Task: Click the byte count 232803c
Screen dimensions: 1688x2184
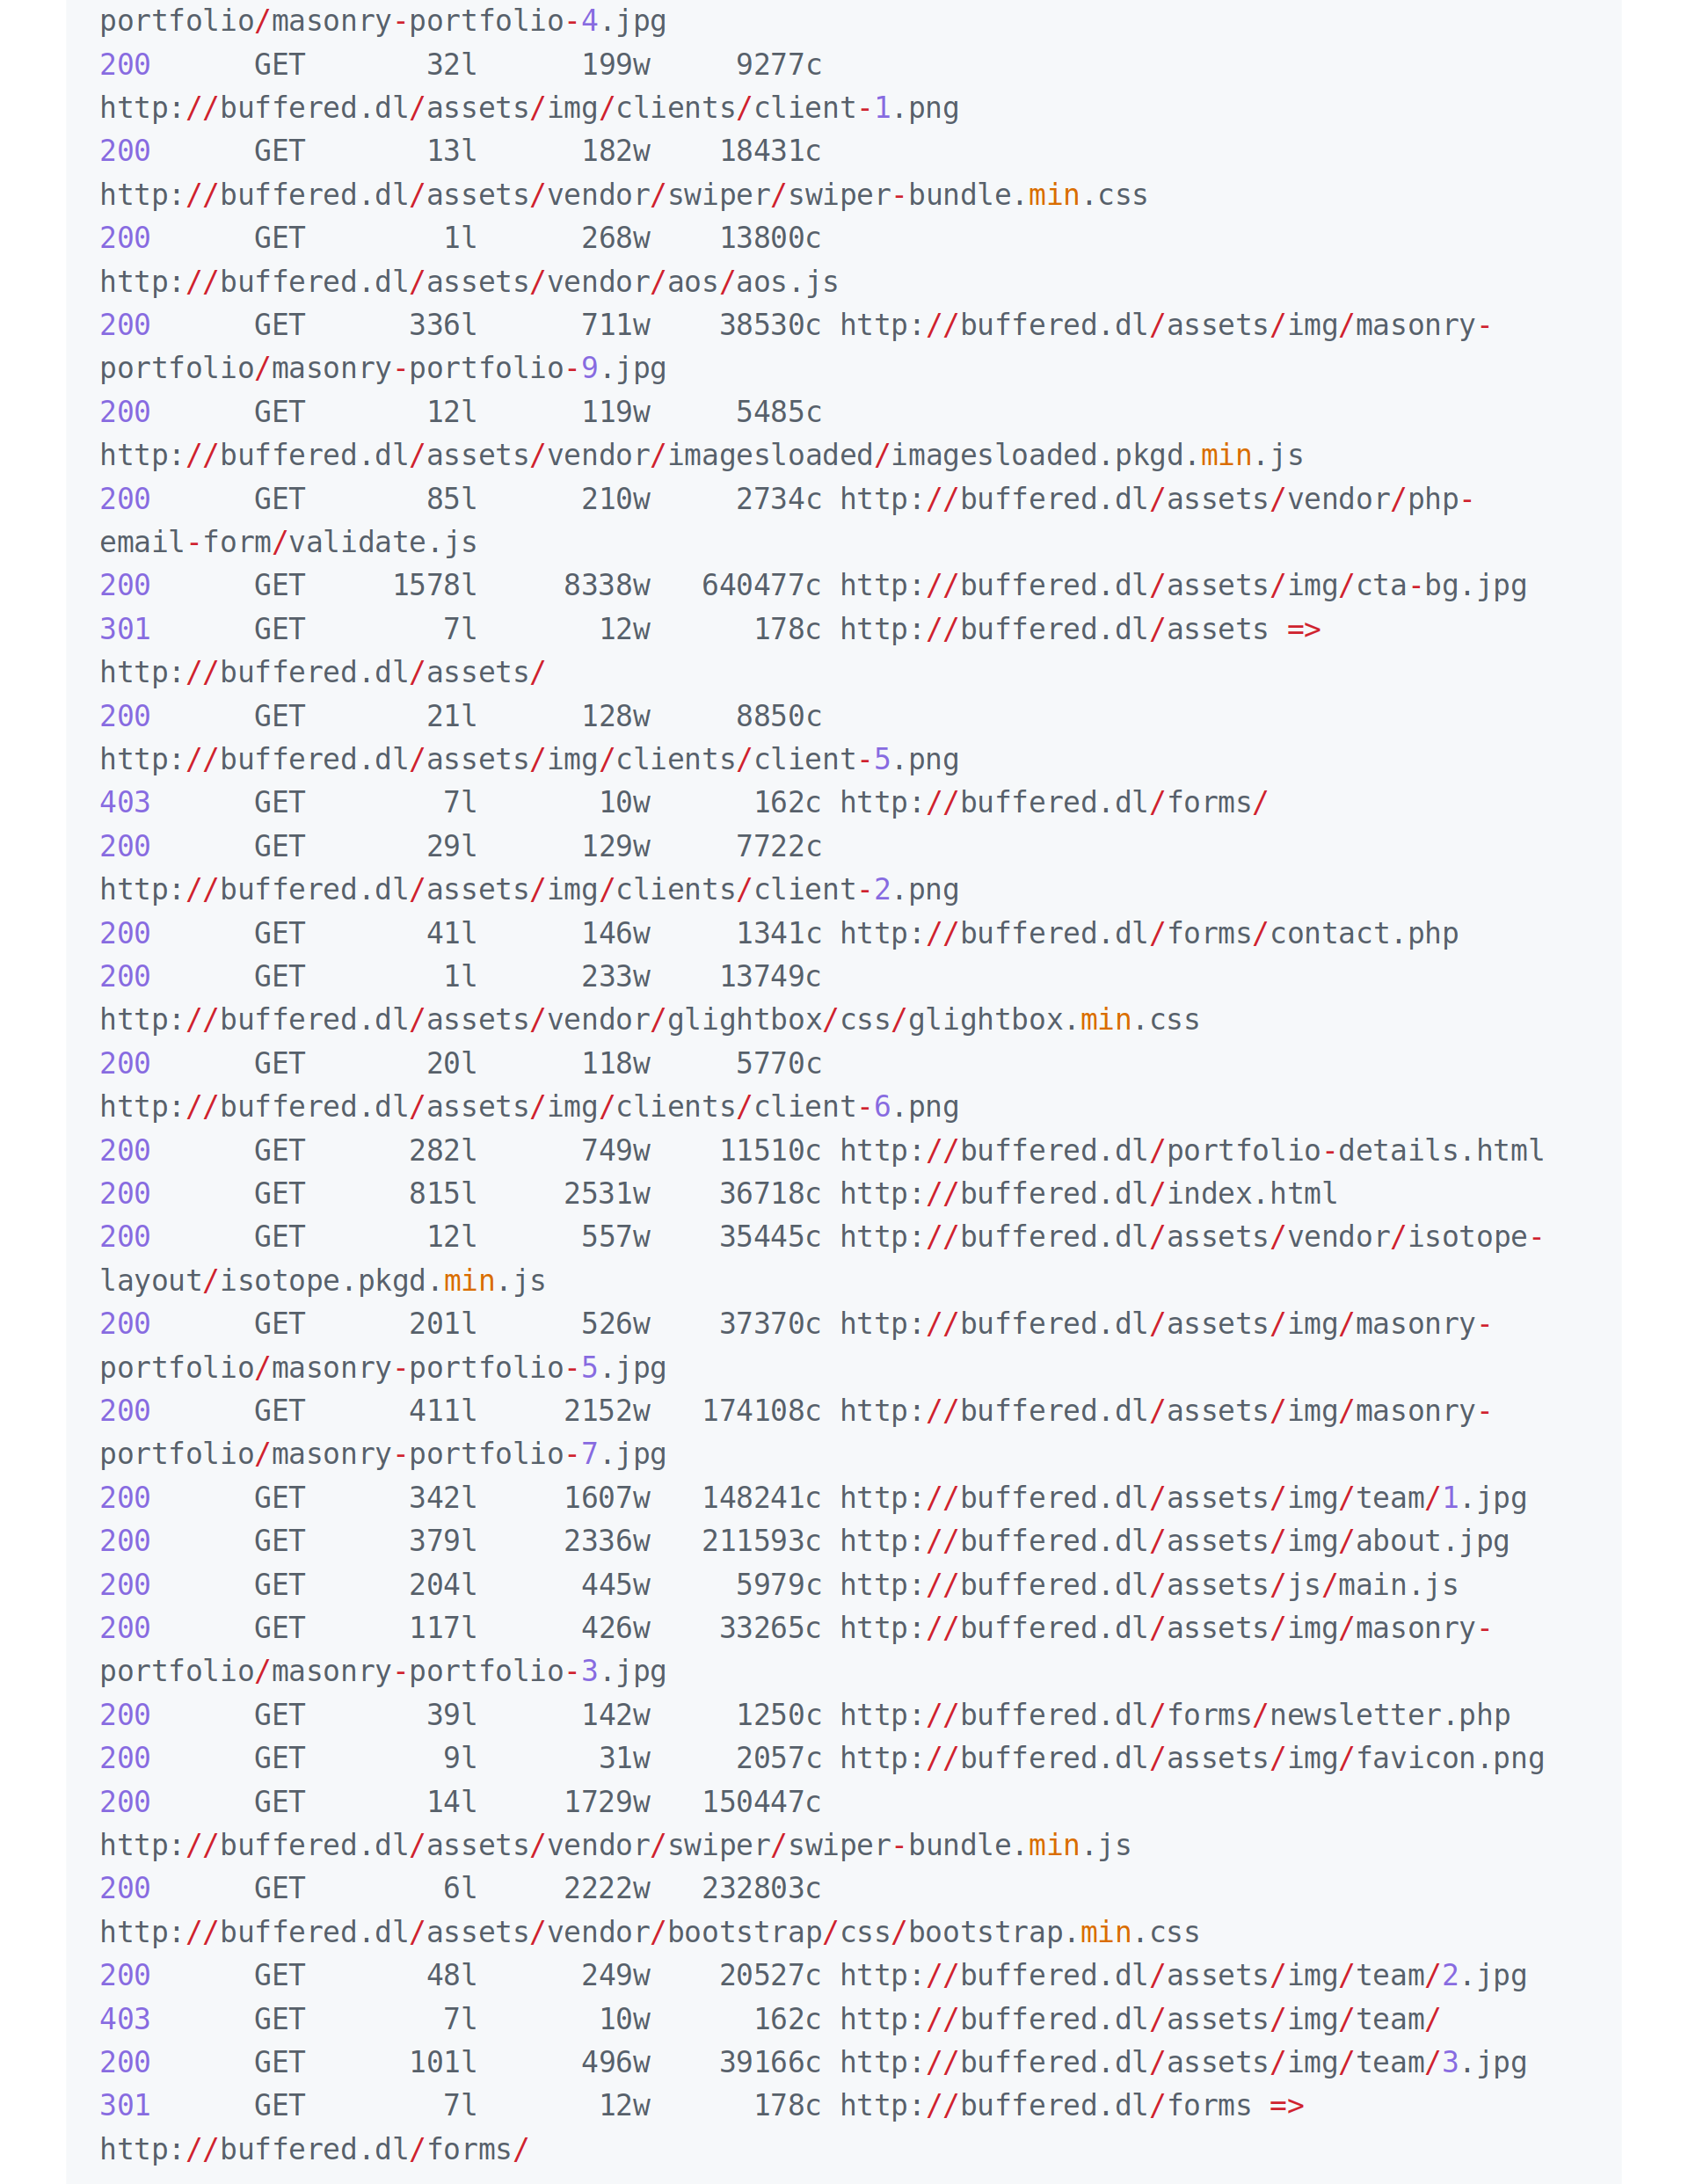Action: [761, 1888]
